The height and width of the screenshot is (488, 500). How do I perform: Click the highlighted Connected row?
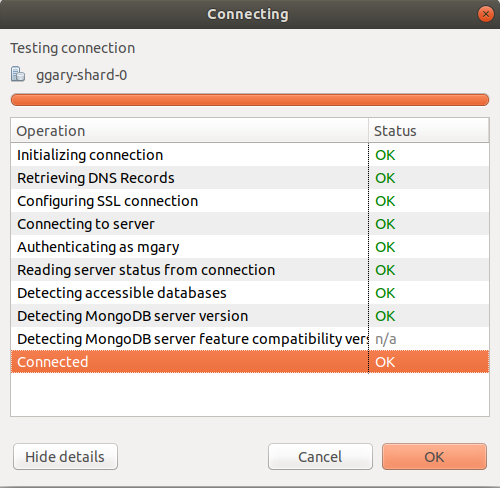tap(250, 362)
